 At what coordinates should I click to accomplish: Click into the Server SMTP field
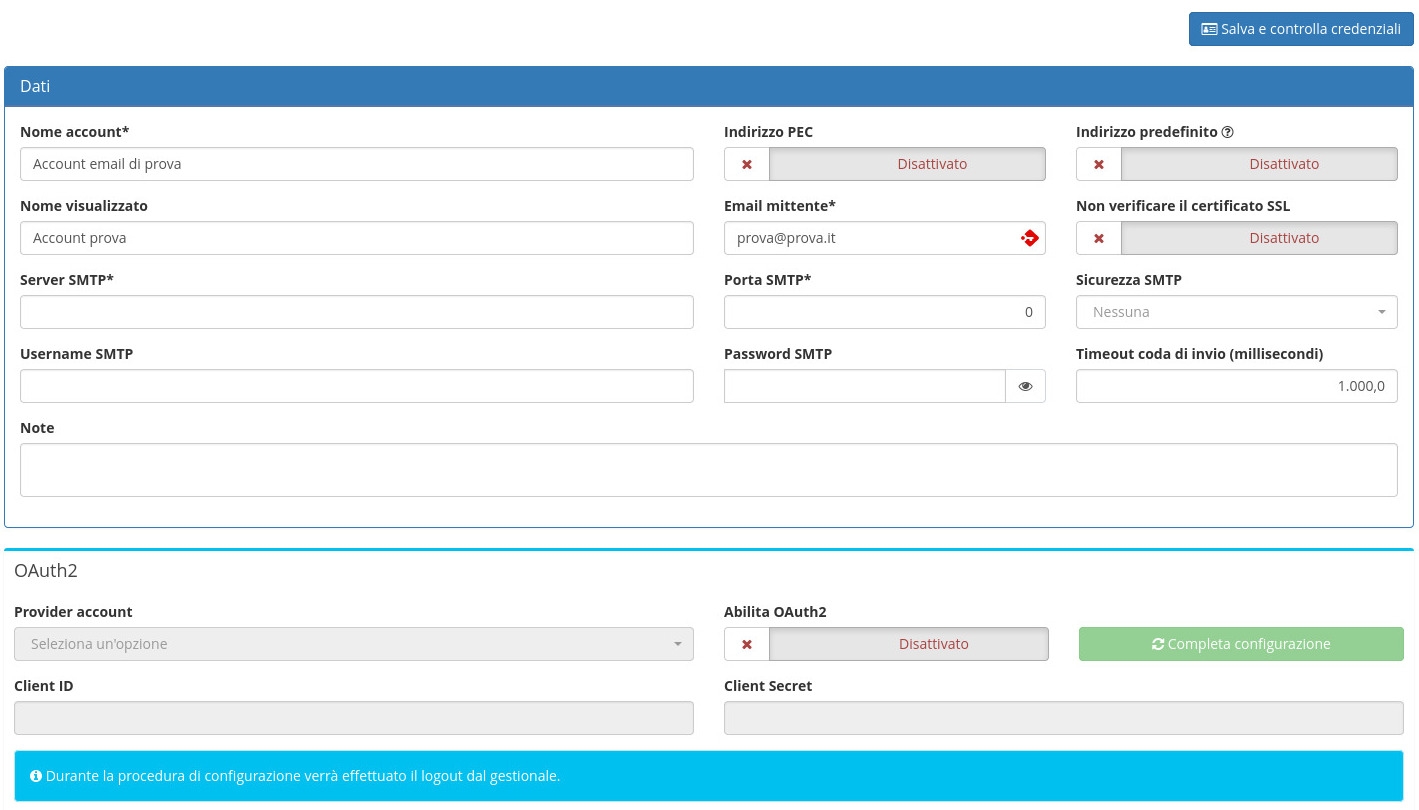pos(356,312)
